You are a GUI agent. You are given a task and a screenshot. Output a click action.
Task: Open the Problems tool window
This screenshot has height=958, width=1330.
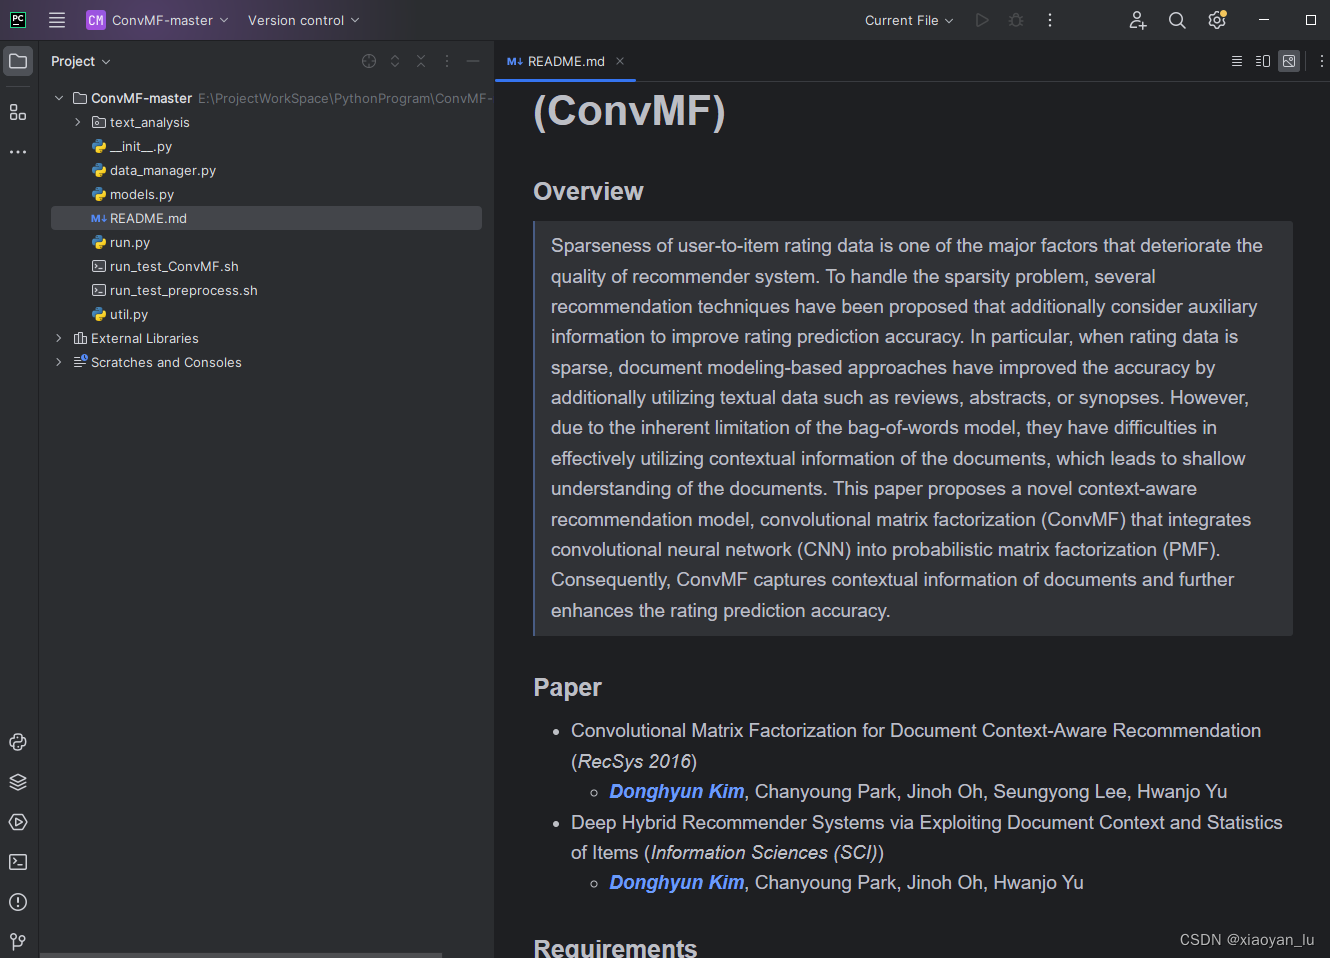(17, 902)
